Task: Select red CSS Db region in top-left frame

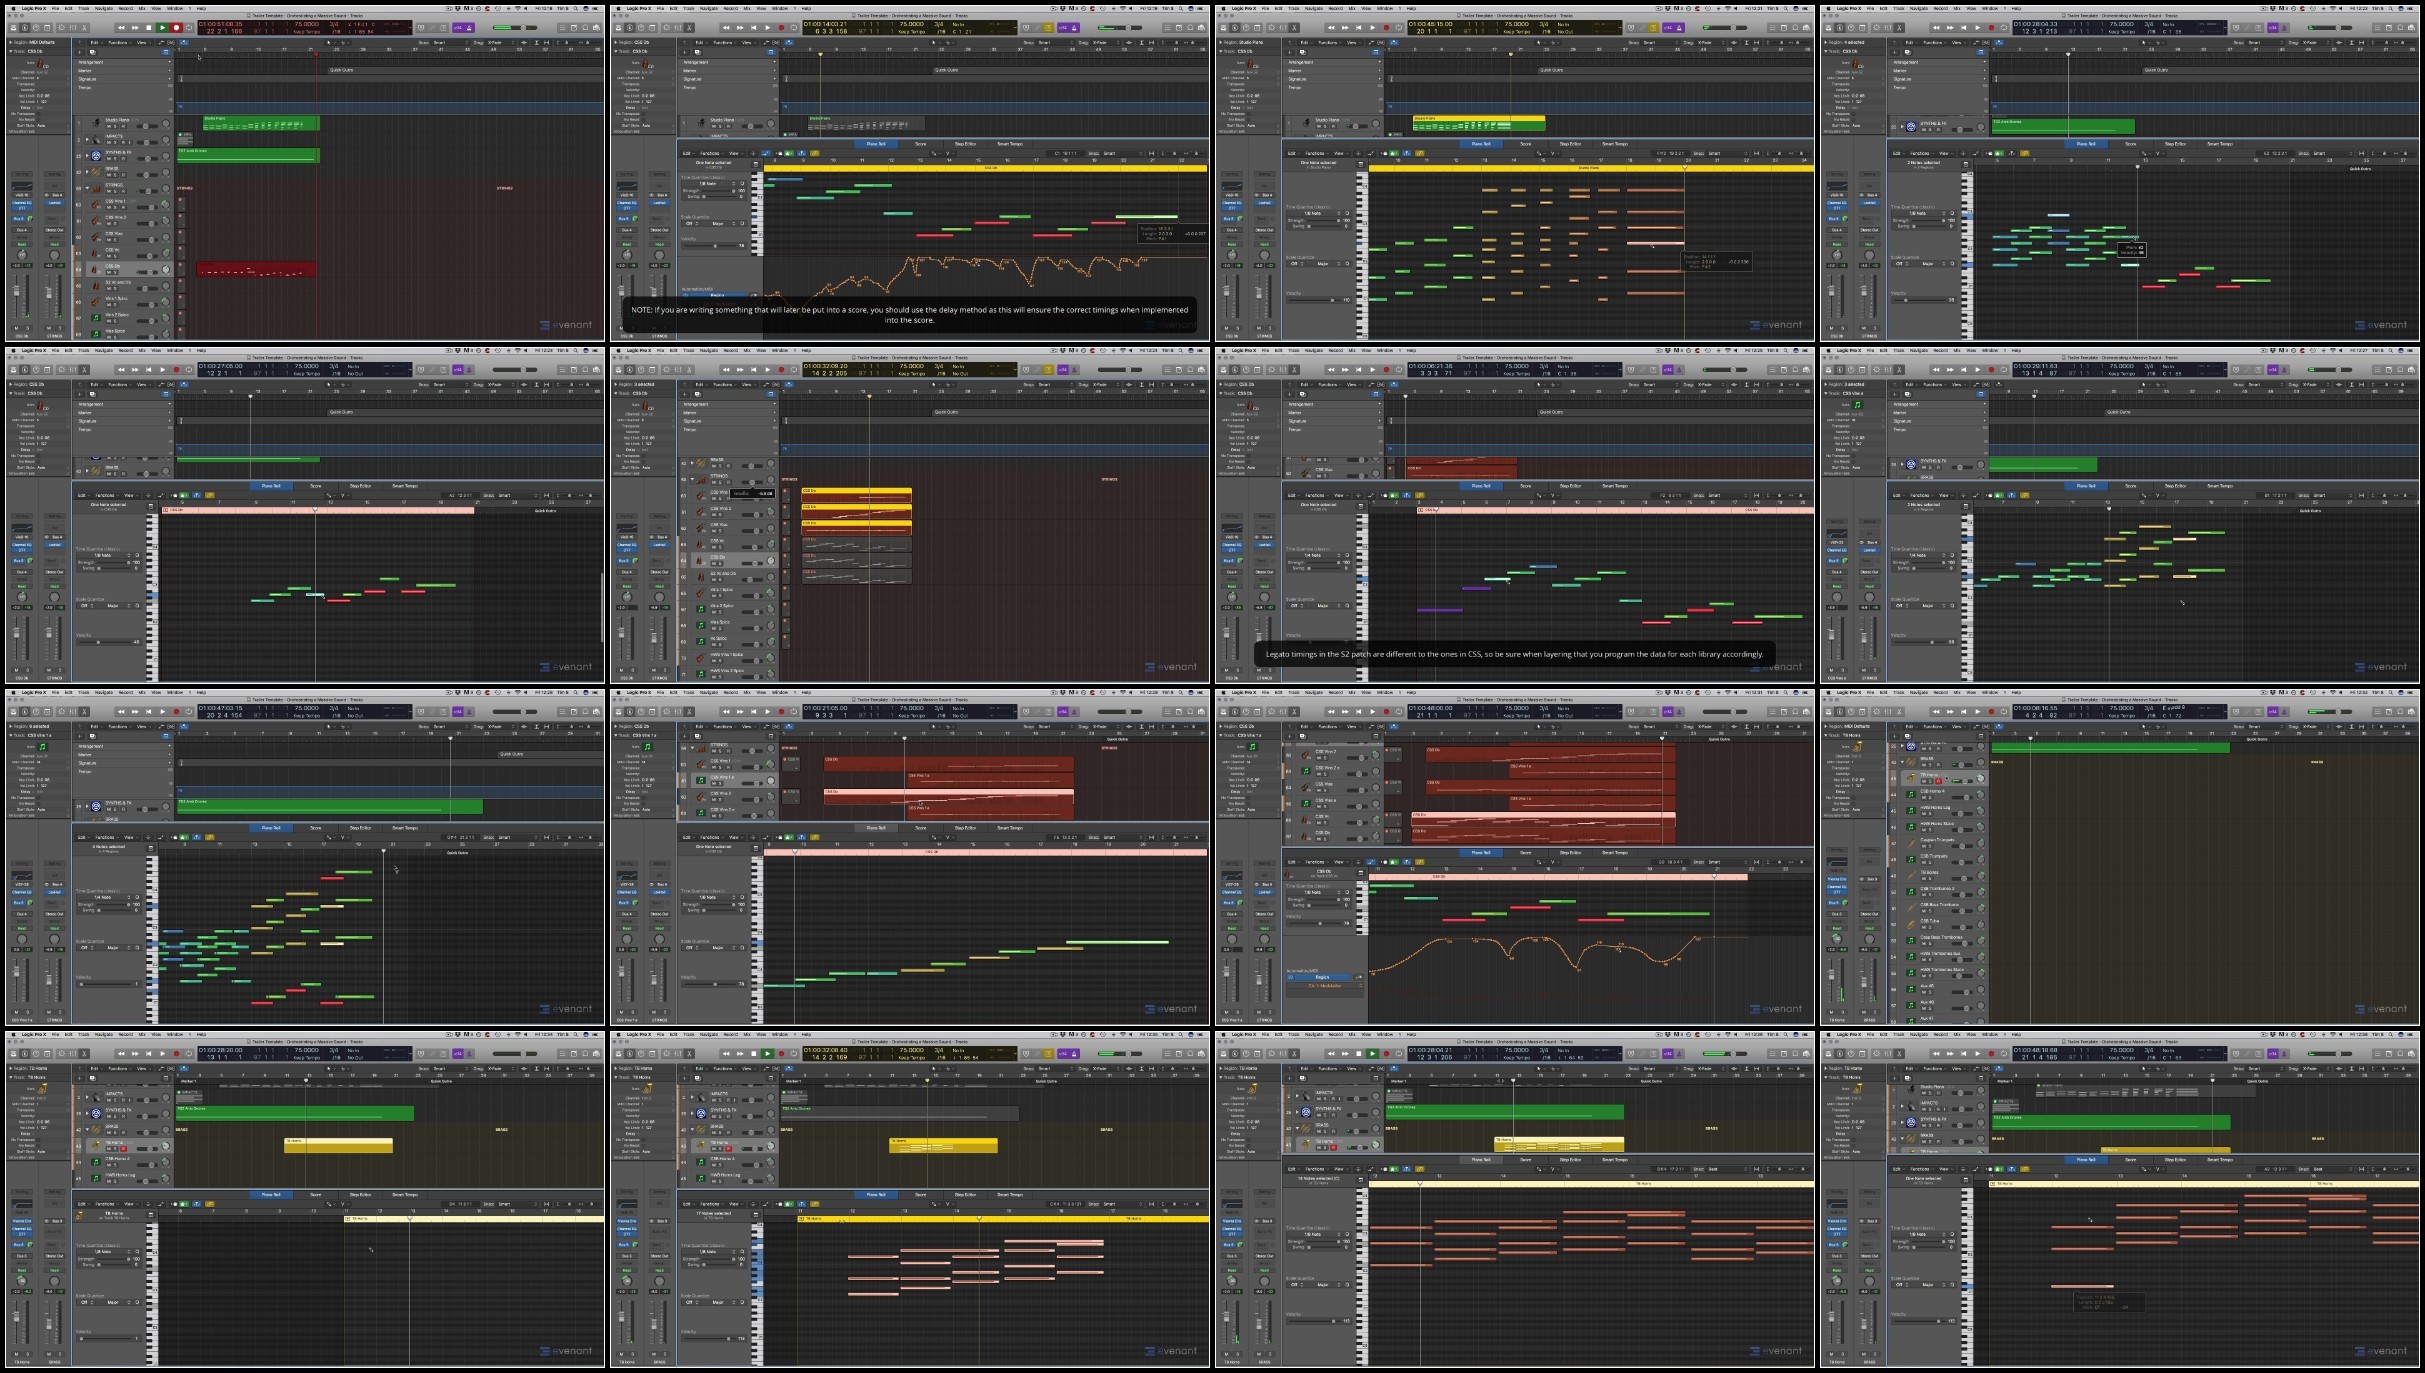Action: coord(256,270)
